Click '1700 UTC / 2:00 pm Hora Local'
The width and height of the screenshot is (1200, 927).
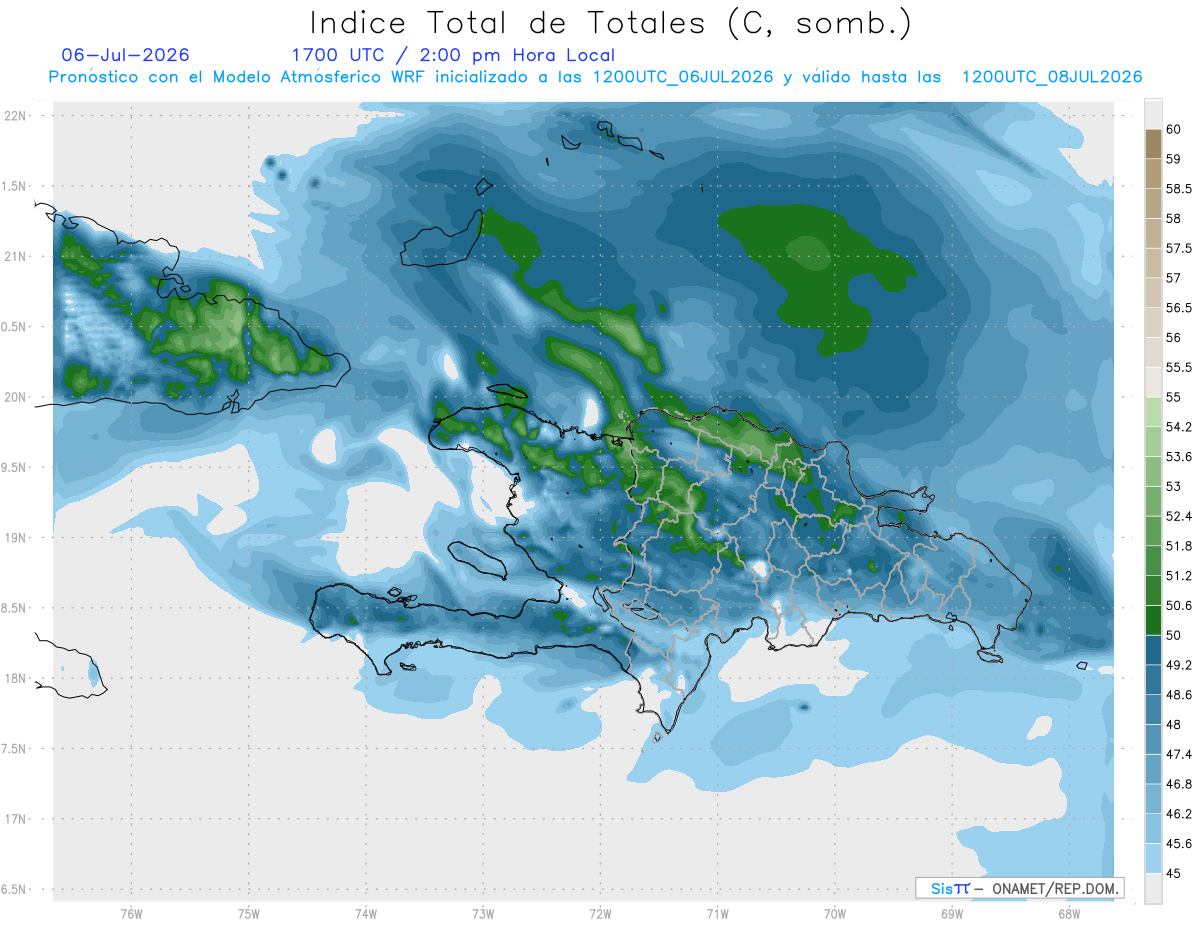[453, 56]
